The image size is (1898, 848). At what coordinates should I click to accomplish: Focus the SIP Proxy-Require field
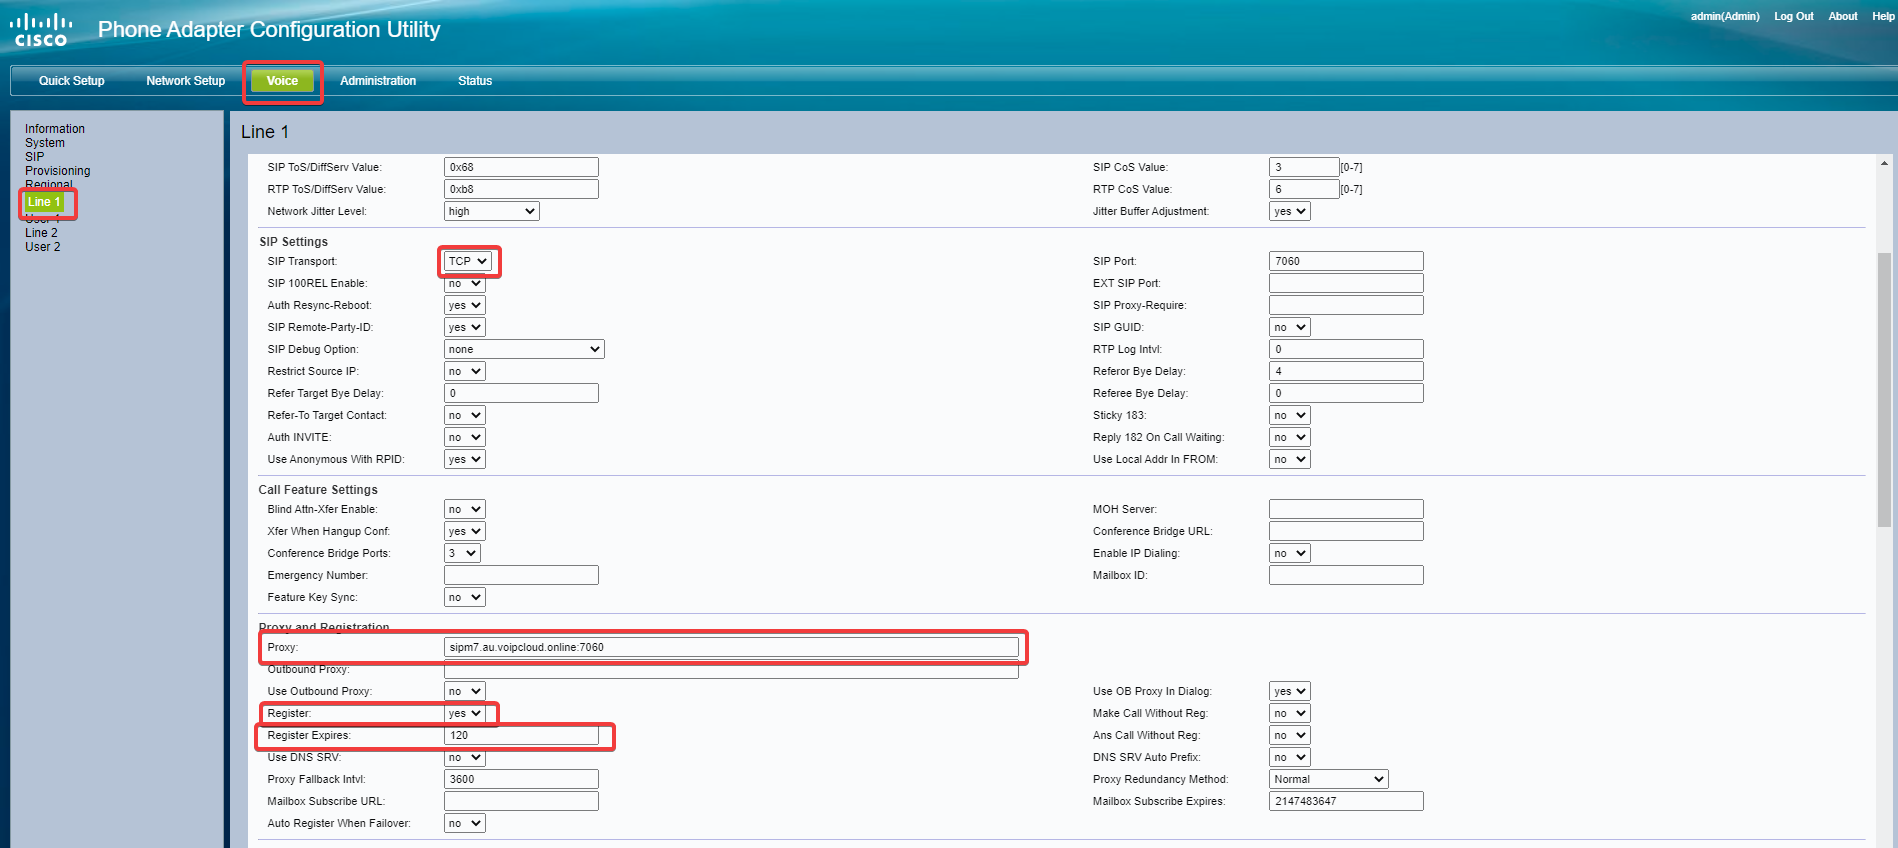(x=1346, y=305)
